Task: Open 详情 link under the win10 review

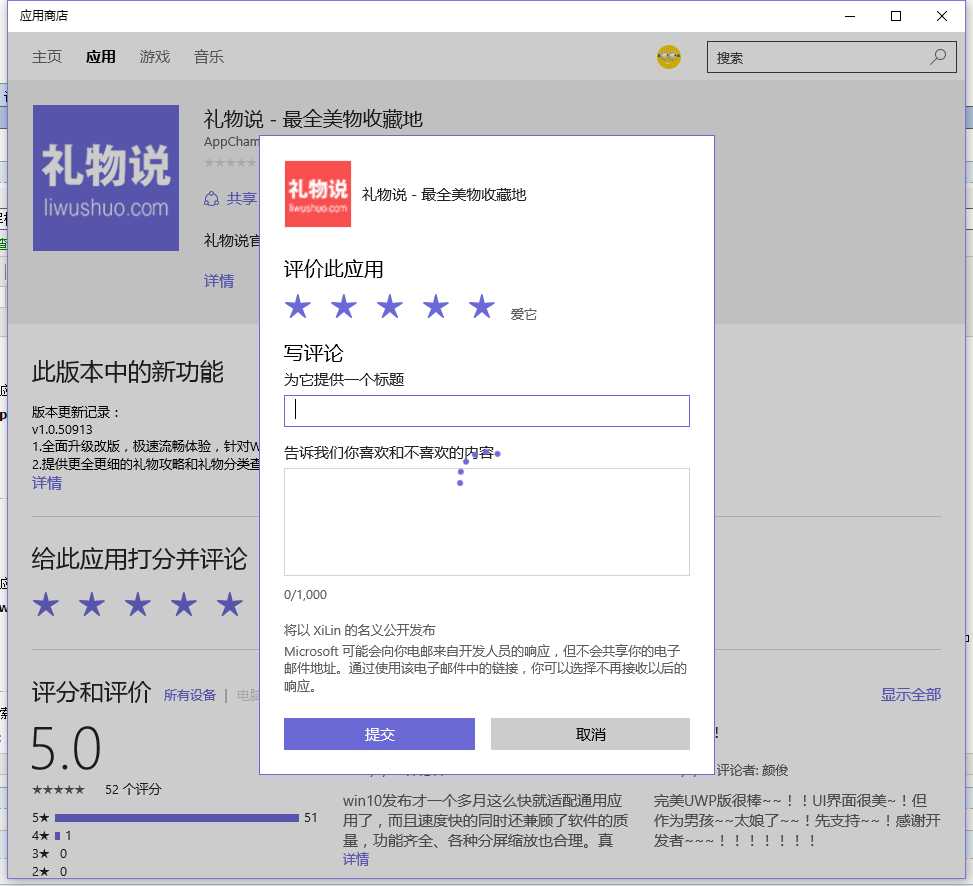Action: pos(356,859)
